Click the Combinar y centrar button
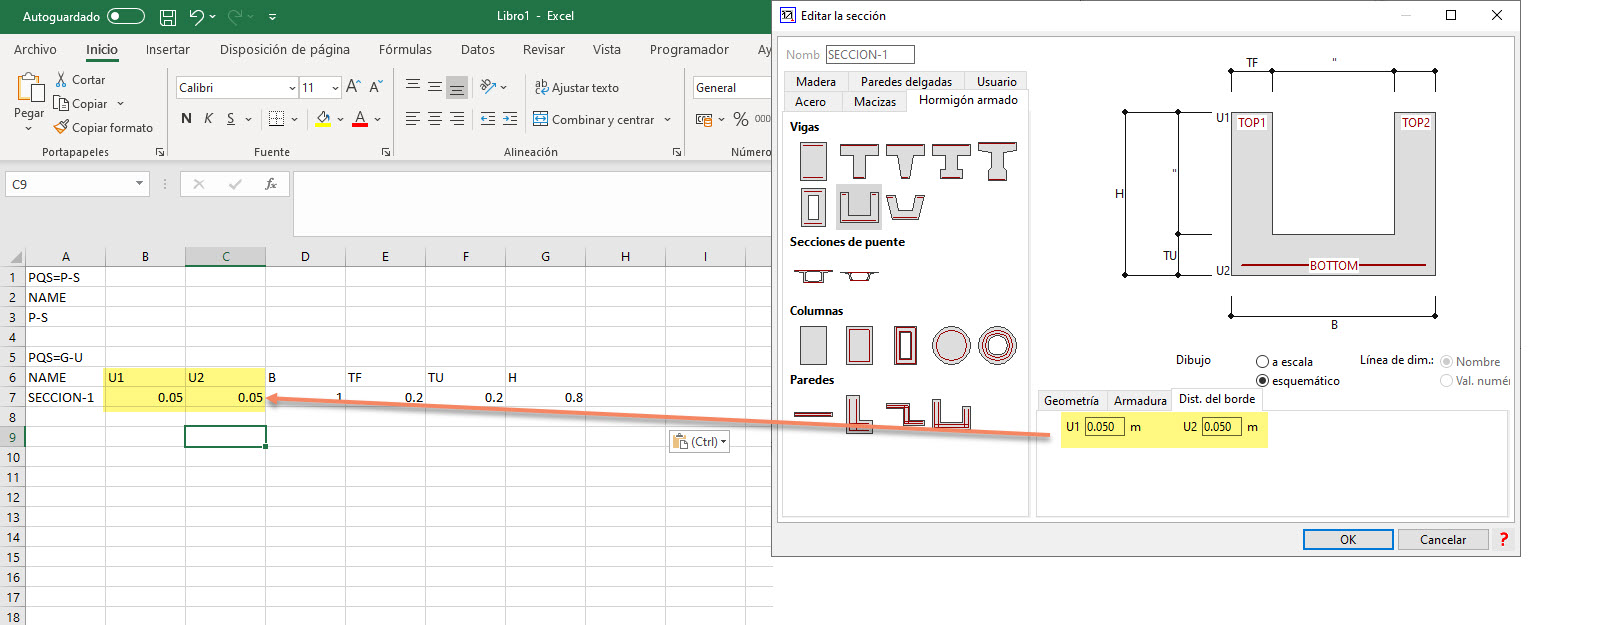The height and width of the screenshot is (625, 1618). [x=594, y=120]
